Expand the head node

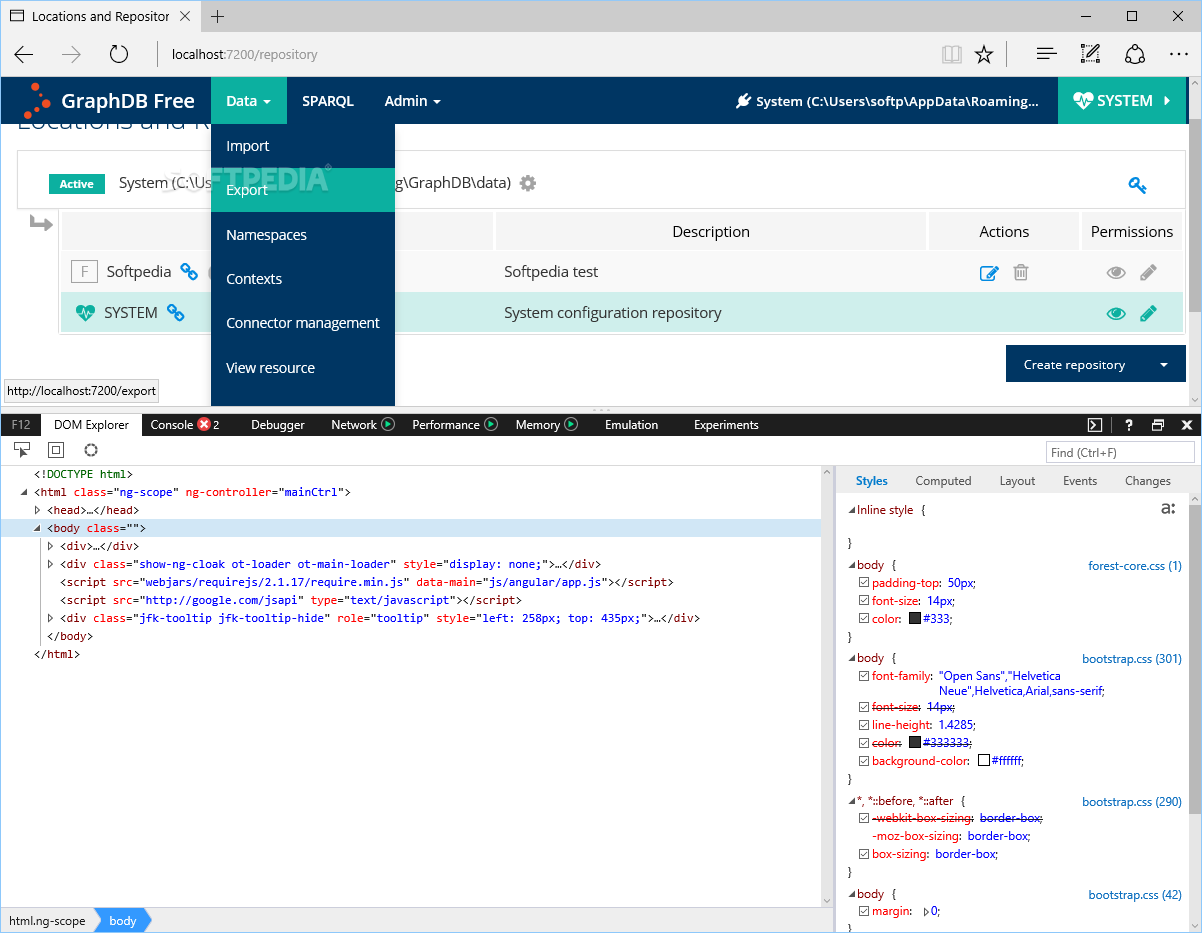pyautogui.click(x=38, y=510)
